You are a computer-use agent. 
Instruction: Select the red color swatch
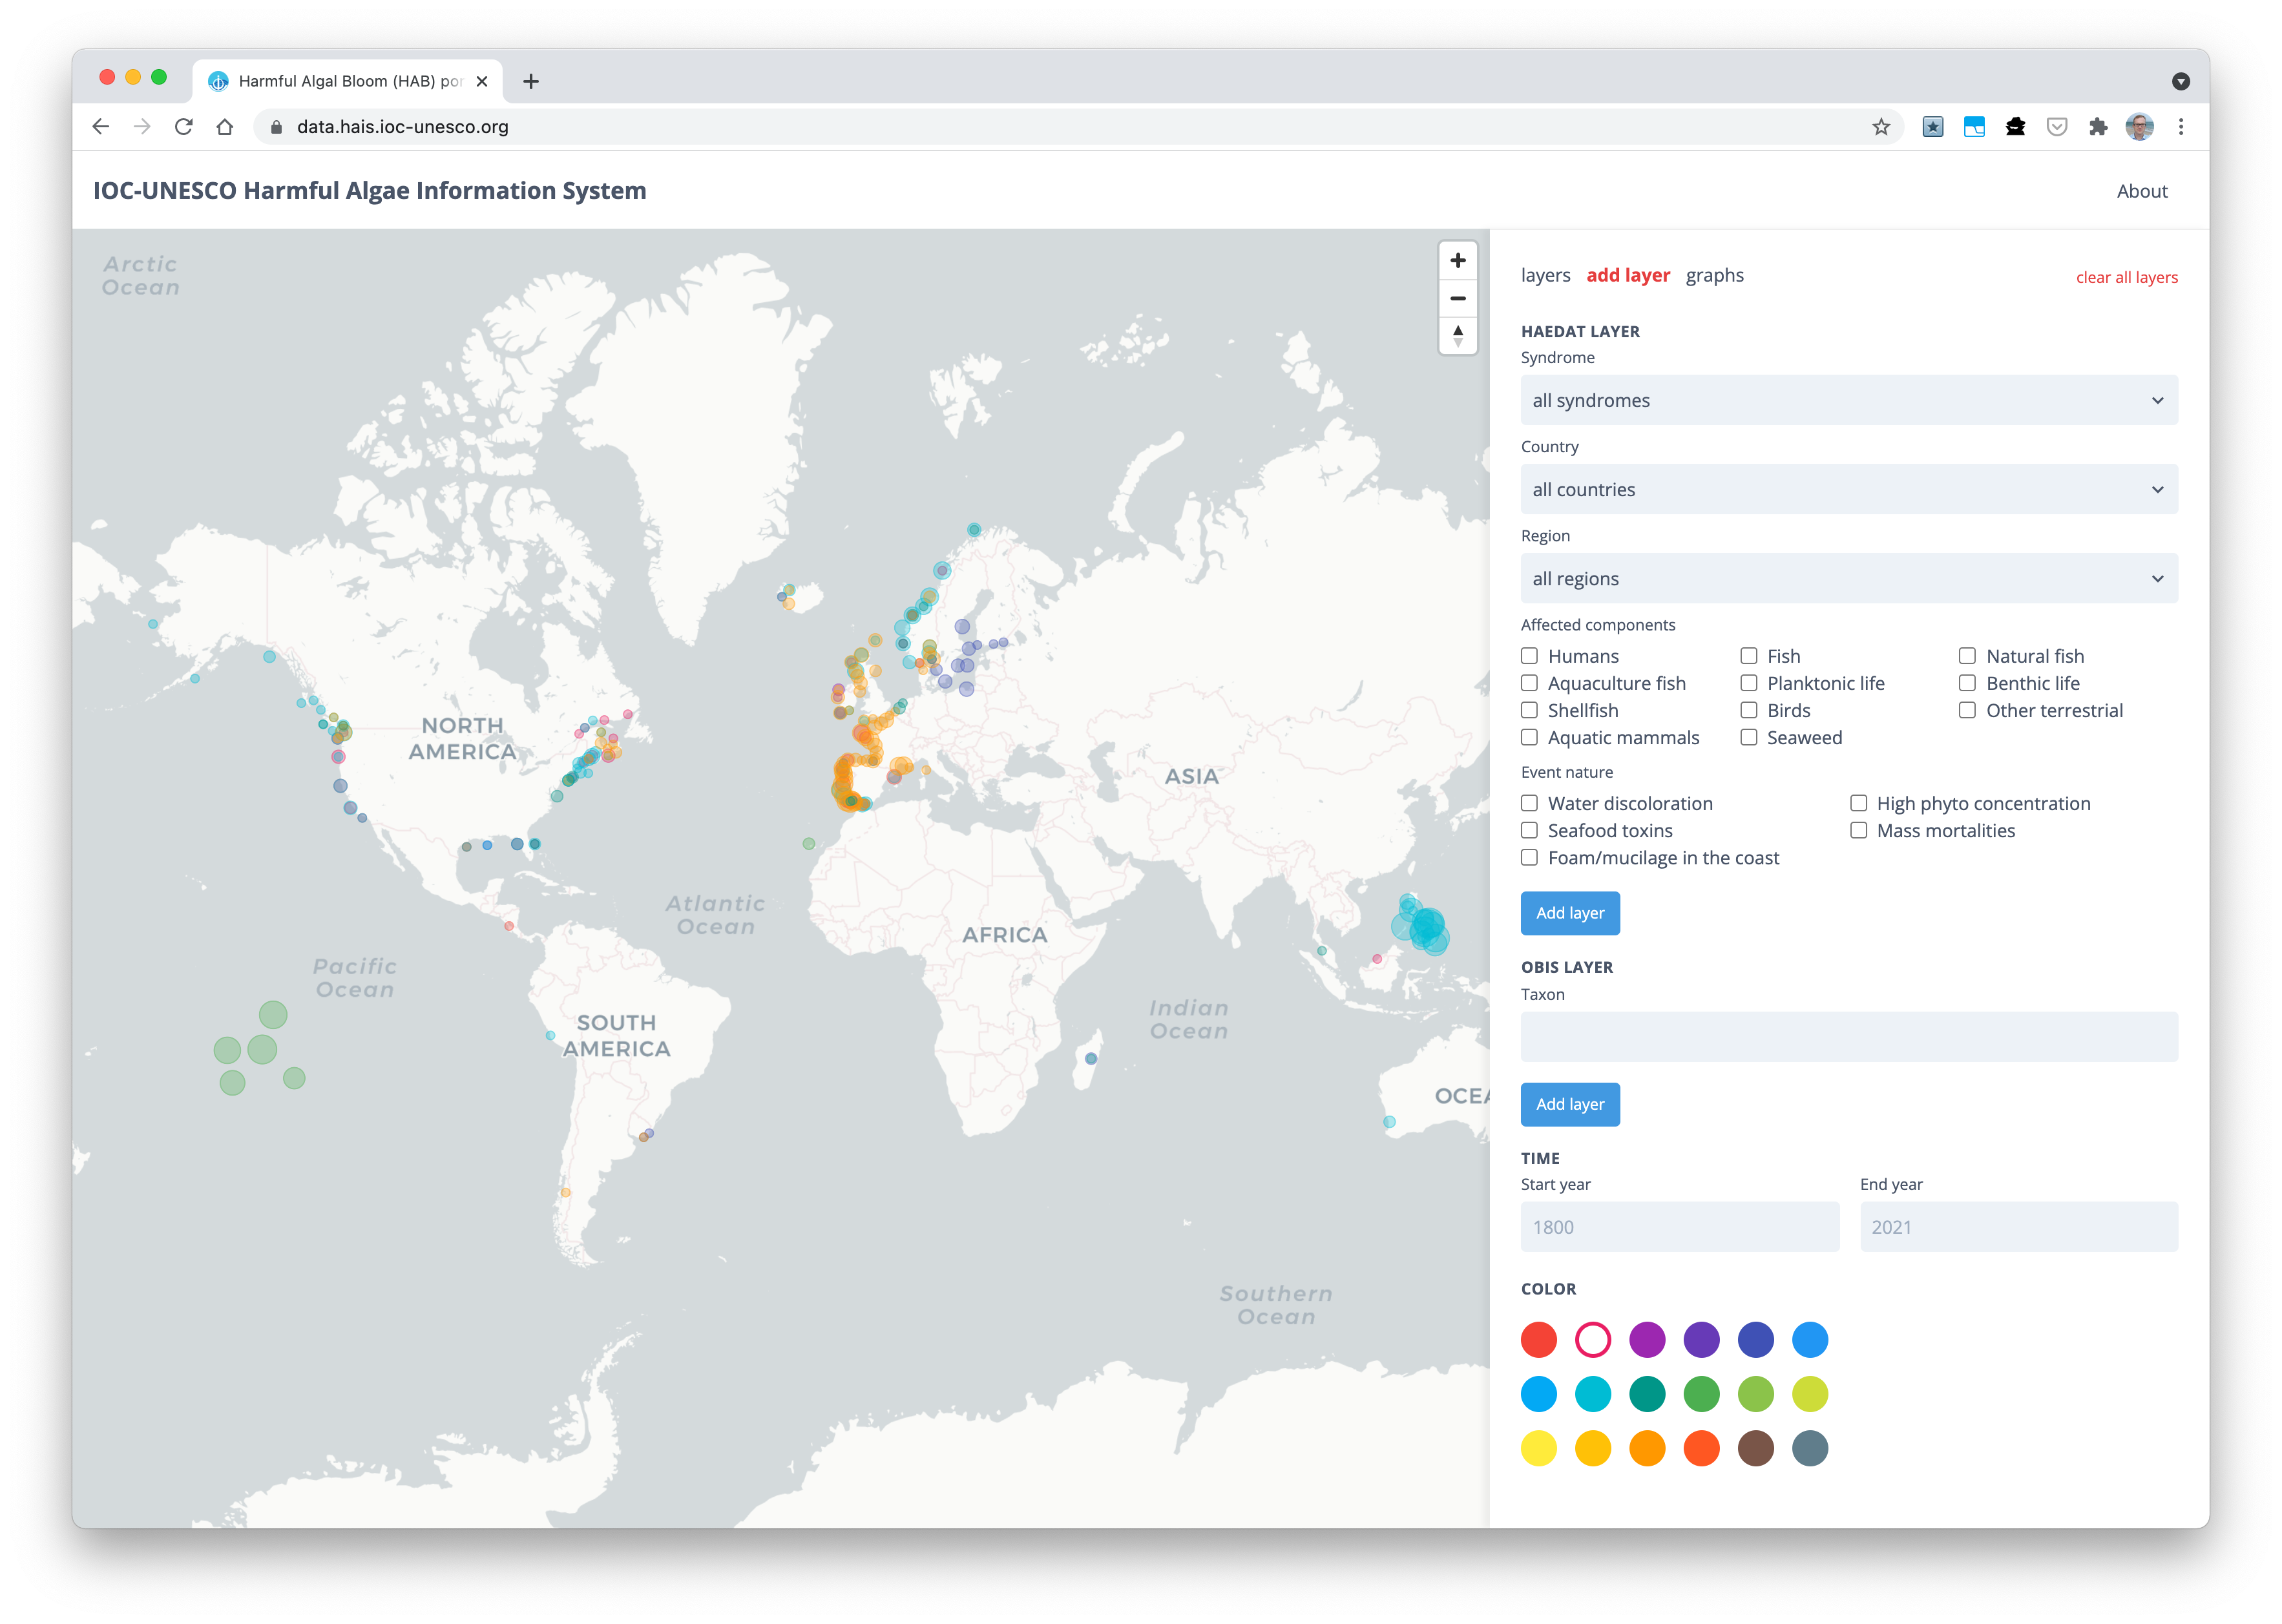coord(1539,1340)
